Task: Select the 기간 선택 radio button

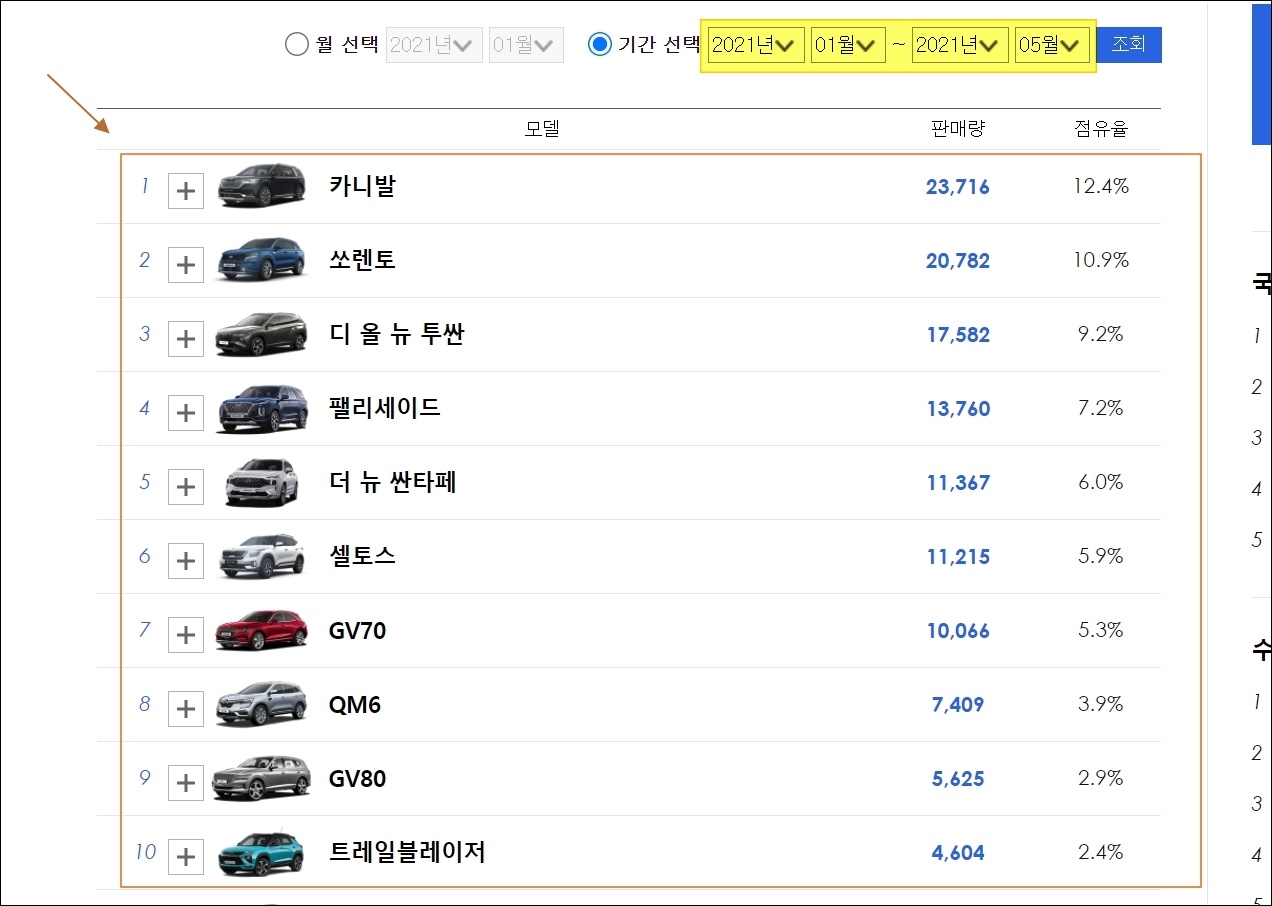Action: [600, 45]
